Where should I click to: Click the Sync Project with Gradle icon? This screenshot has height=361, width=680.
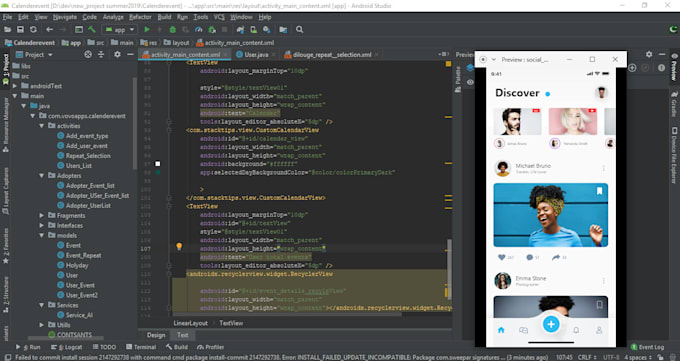click(240, 30)
